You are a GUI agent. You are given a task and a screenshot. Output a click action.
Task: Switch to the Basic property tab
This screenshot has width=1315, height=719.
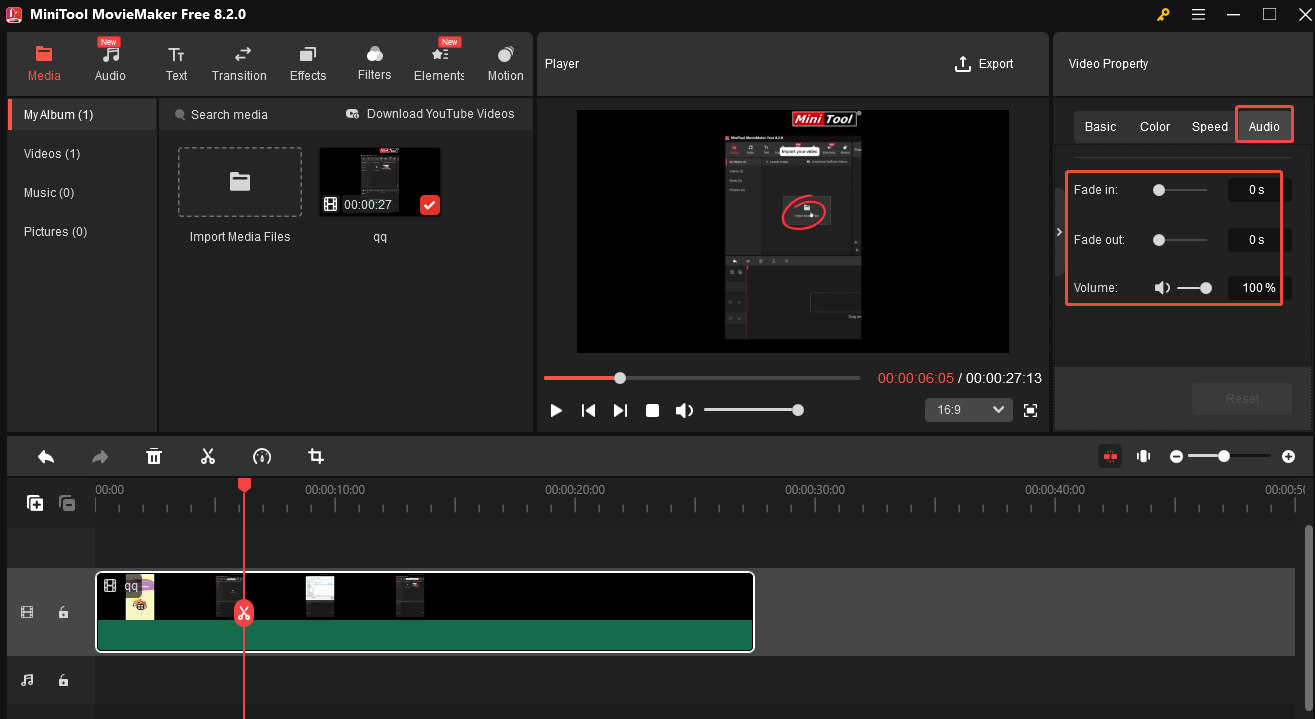(x=1100, y=127)
